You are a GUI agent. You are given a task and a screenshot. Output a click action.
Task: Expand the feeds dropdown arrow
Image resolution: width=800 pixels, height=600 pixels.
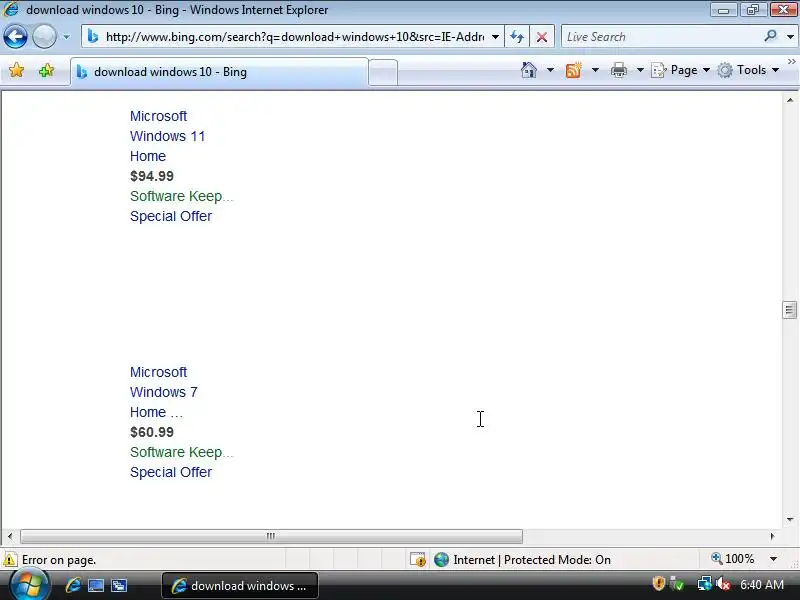595,70
